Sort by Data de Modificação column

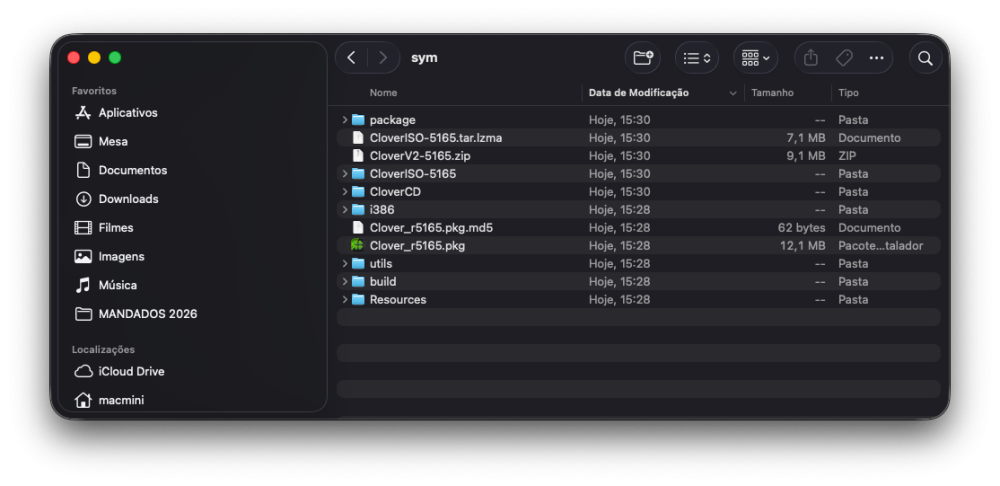pyautogui.click(x=638, y=92)
